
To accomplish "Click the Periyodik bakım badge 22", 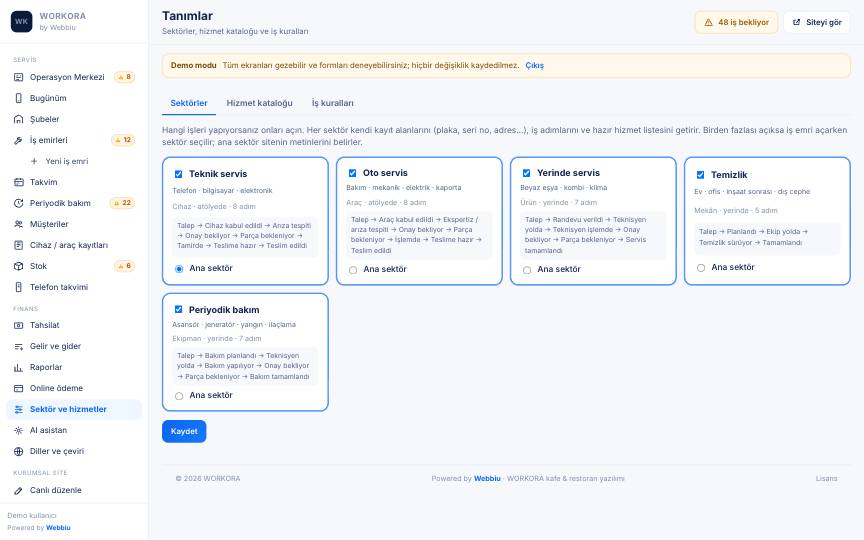I will click(x=123, y=203).
